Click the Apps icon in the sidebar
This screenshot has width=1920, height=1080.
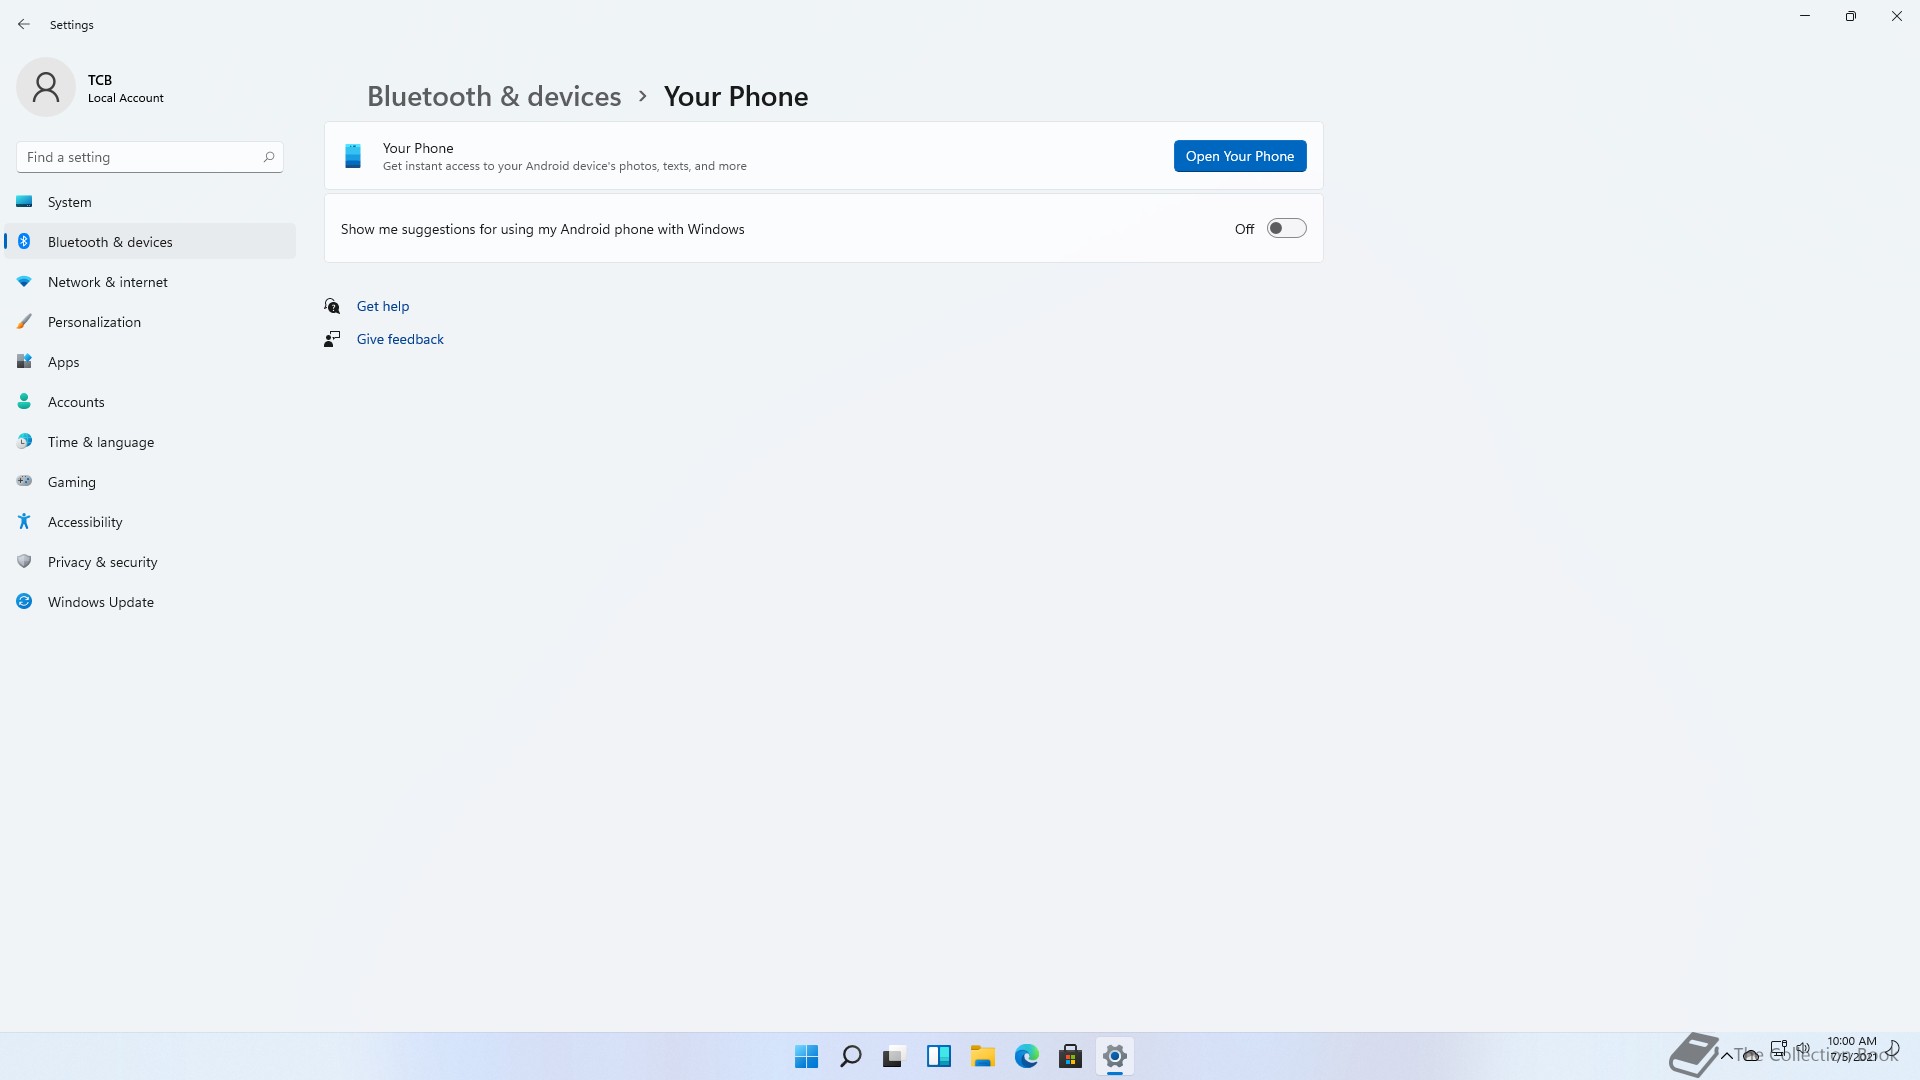(24, 361)
